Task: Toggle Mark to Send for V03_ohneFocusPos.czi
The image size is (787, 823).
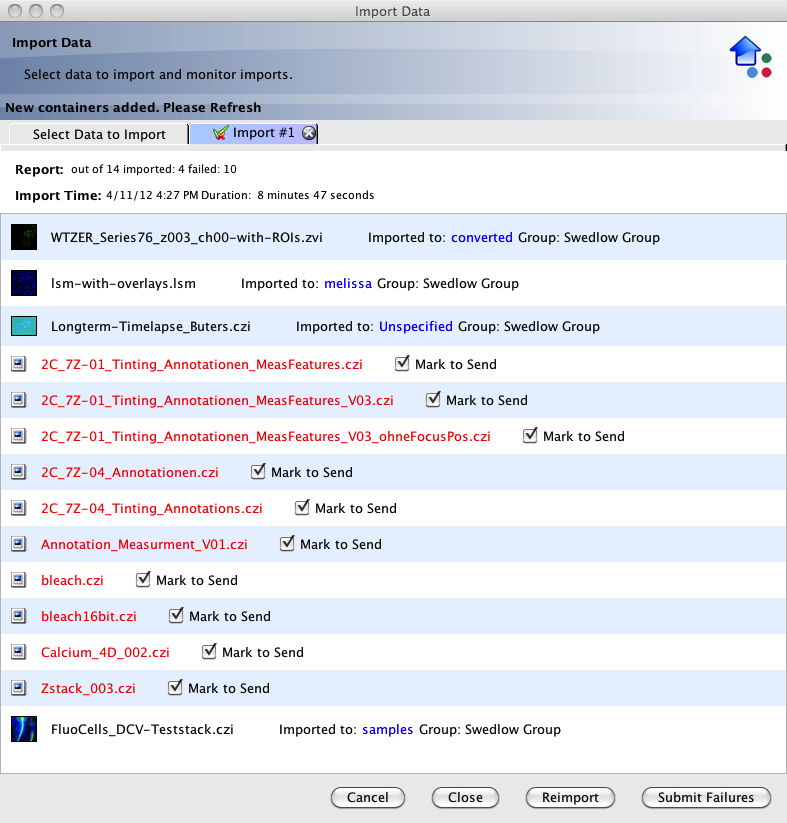Action: pyautogui.click(x=530, y=435)
